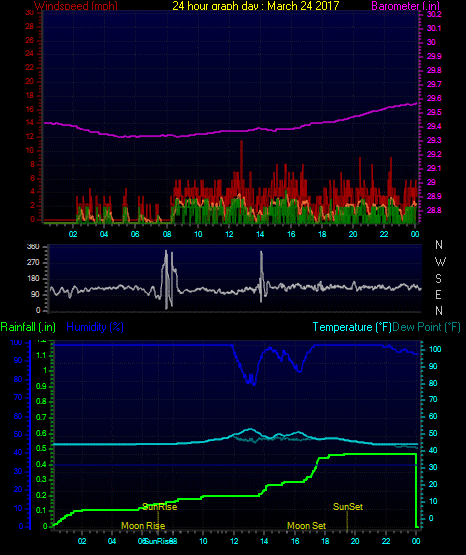
Task: Click the Dew Point (°F) legend label
Action: (426, 327)
